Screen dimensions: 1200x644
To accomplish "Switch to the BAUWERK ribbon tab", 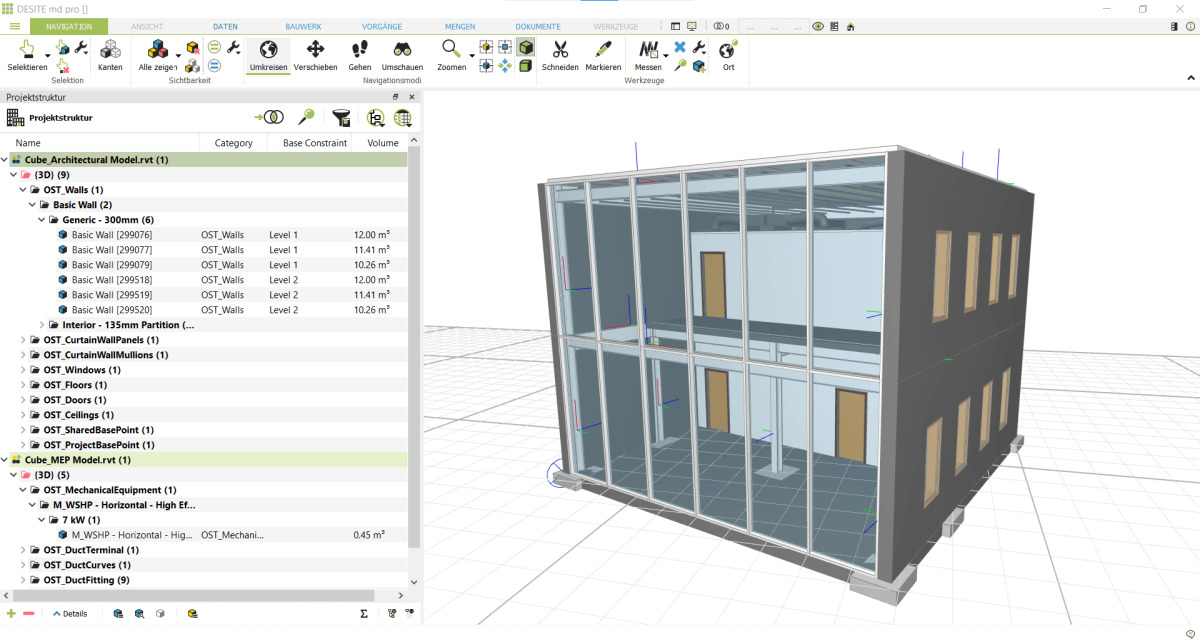I will 304,26.
